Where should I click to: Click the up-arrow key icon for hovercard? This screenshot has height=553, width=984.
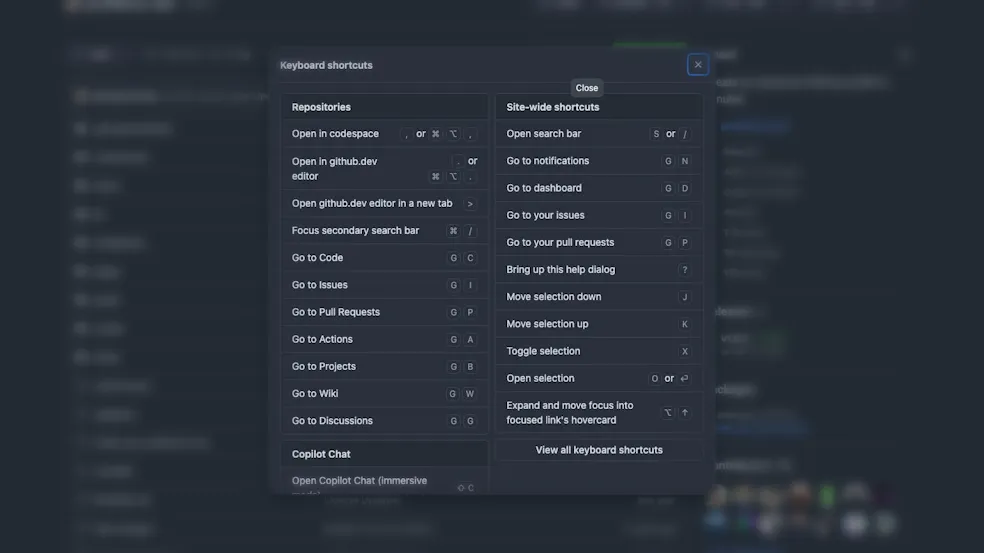click(685, 412)
